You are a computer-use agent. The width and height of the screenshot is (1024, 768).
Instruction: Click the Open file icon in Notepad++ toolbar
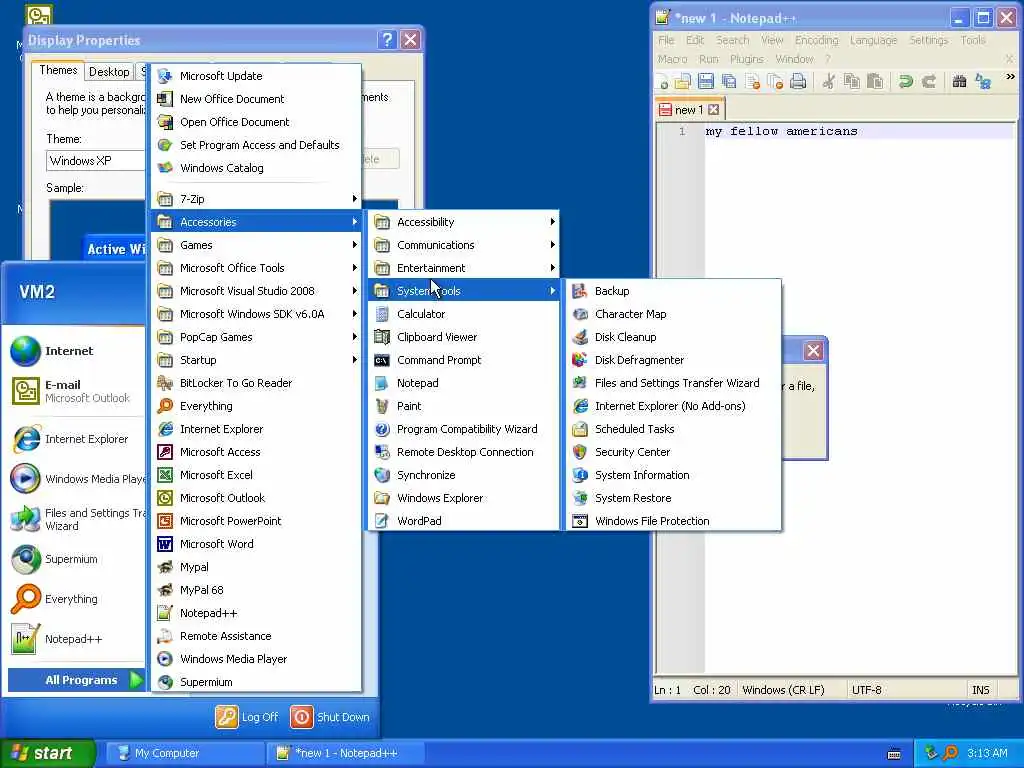point(682,82)
